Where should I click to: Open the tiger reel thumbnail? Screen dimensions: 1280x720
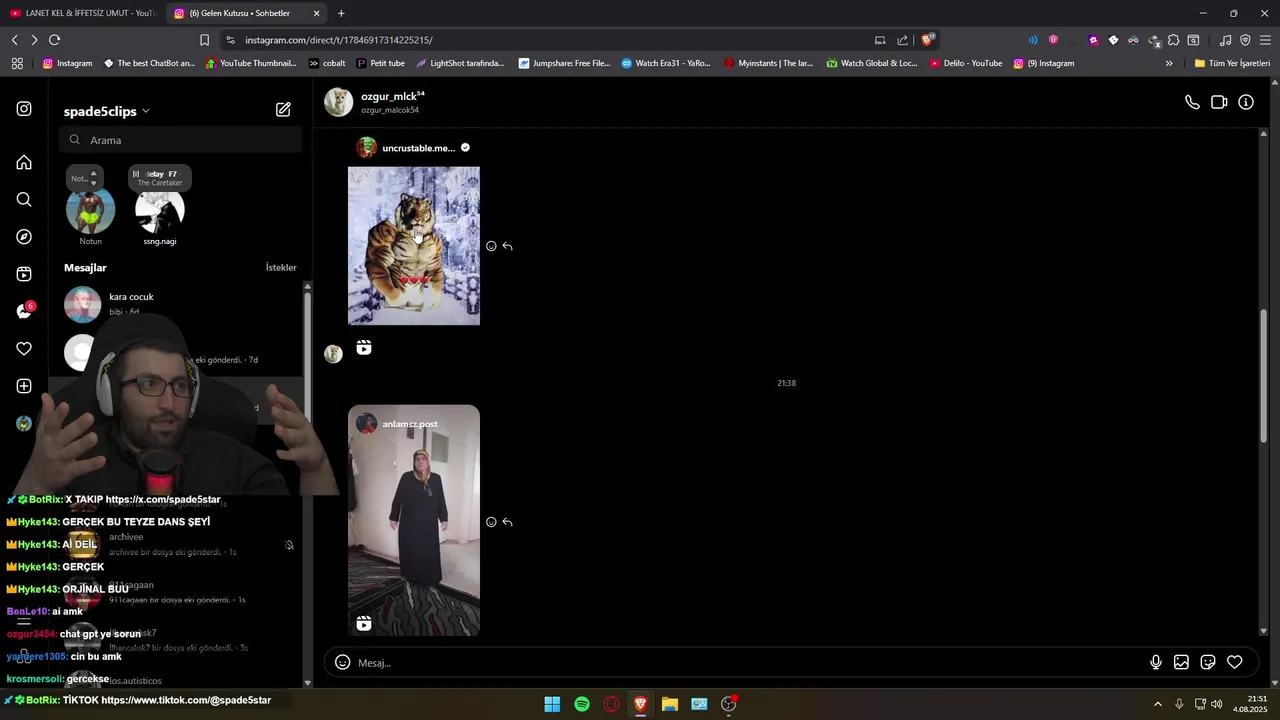pos(414,246)
